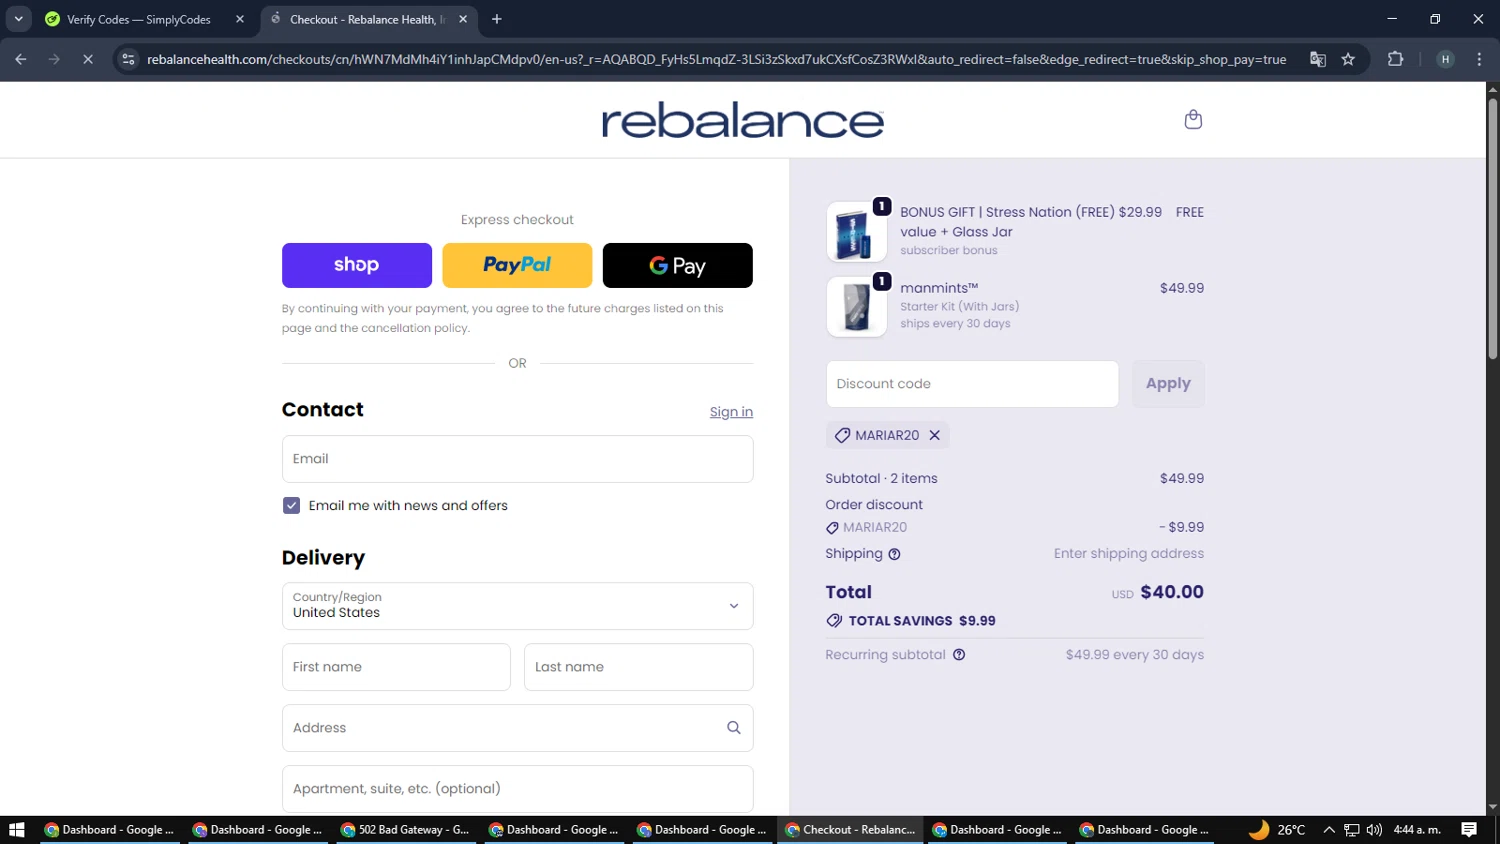Bookmark this page with the star icon
This screenshot has height=844, width=1500.
[1348, 59]
